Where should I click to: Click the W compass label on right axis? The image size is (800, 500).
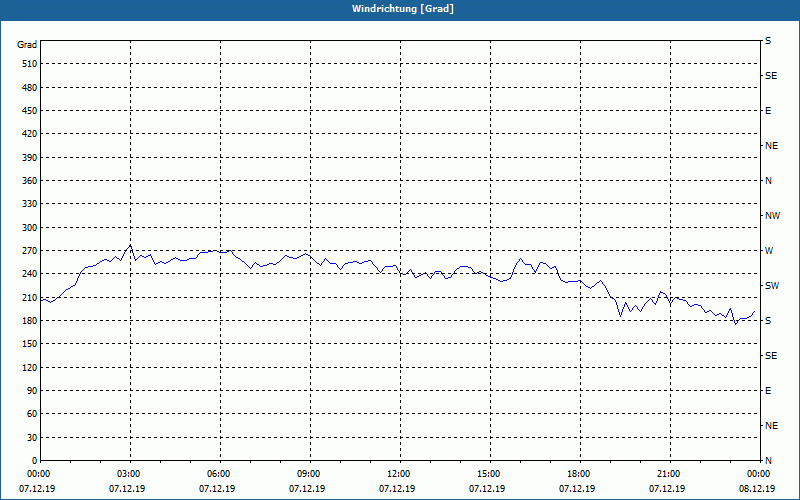coord(769,251)
